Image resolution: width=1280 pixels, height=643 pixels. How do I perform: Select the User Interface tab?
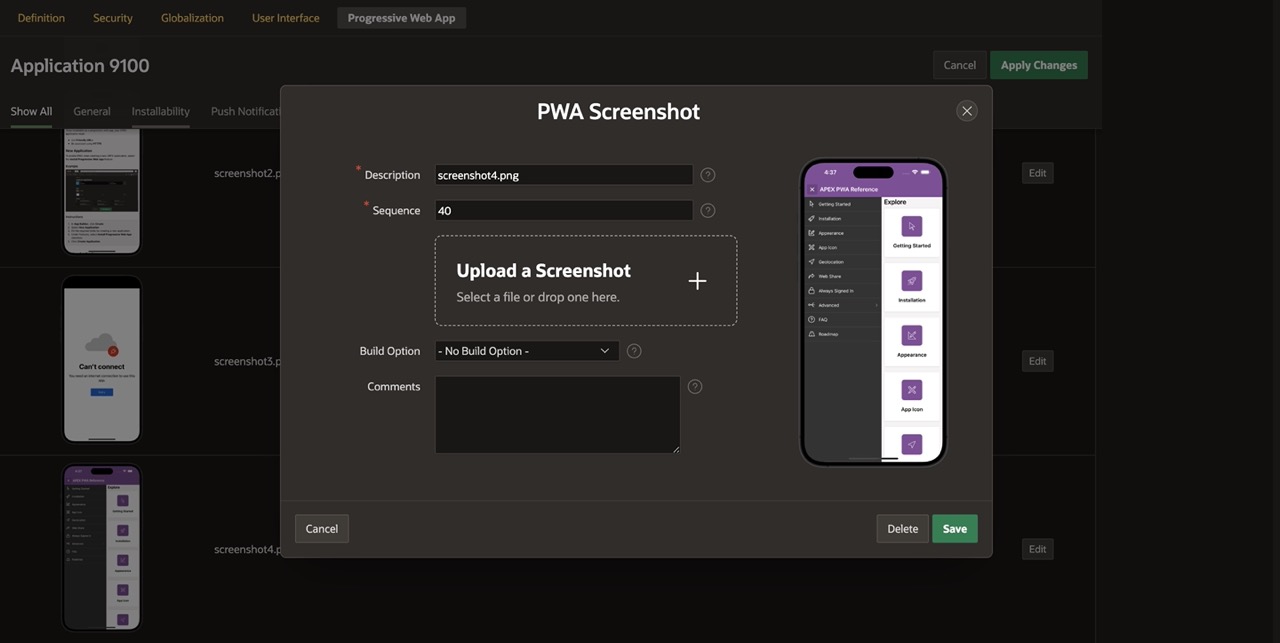point(286,18)
